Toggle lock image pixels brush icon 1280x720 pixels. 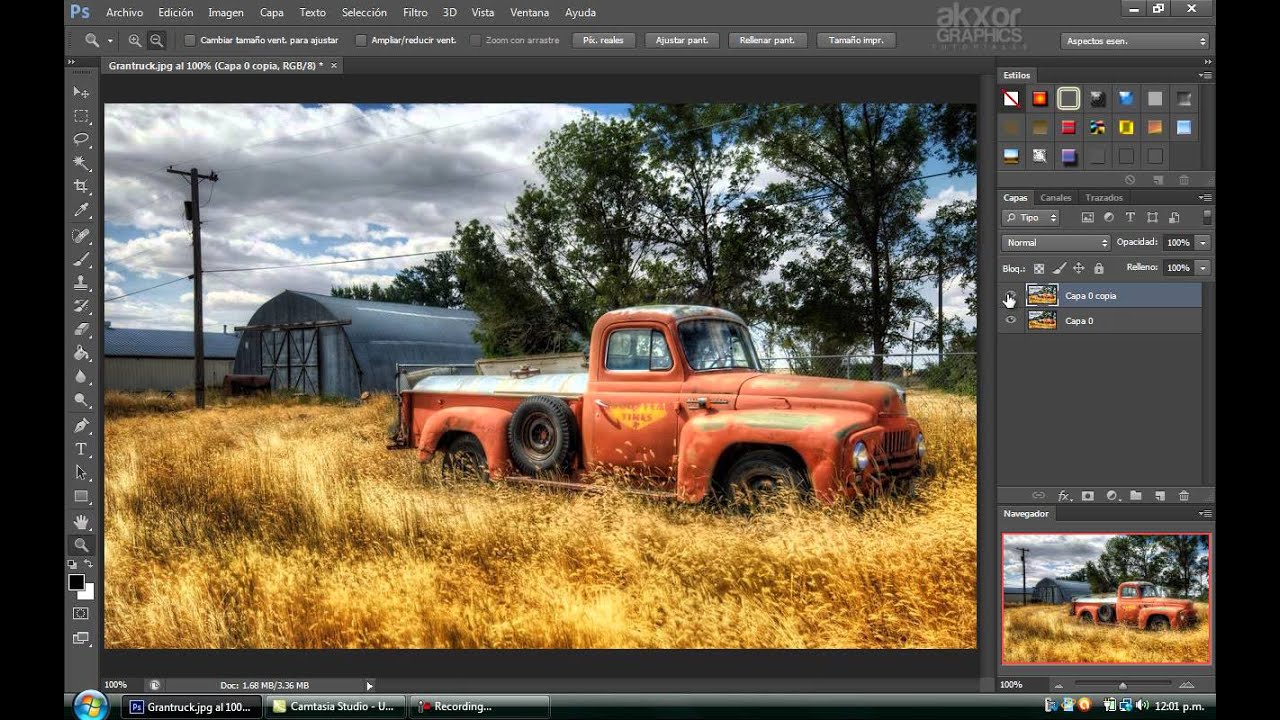coord(1059,269)
